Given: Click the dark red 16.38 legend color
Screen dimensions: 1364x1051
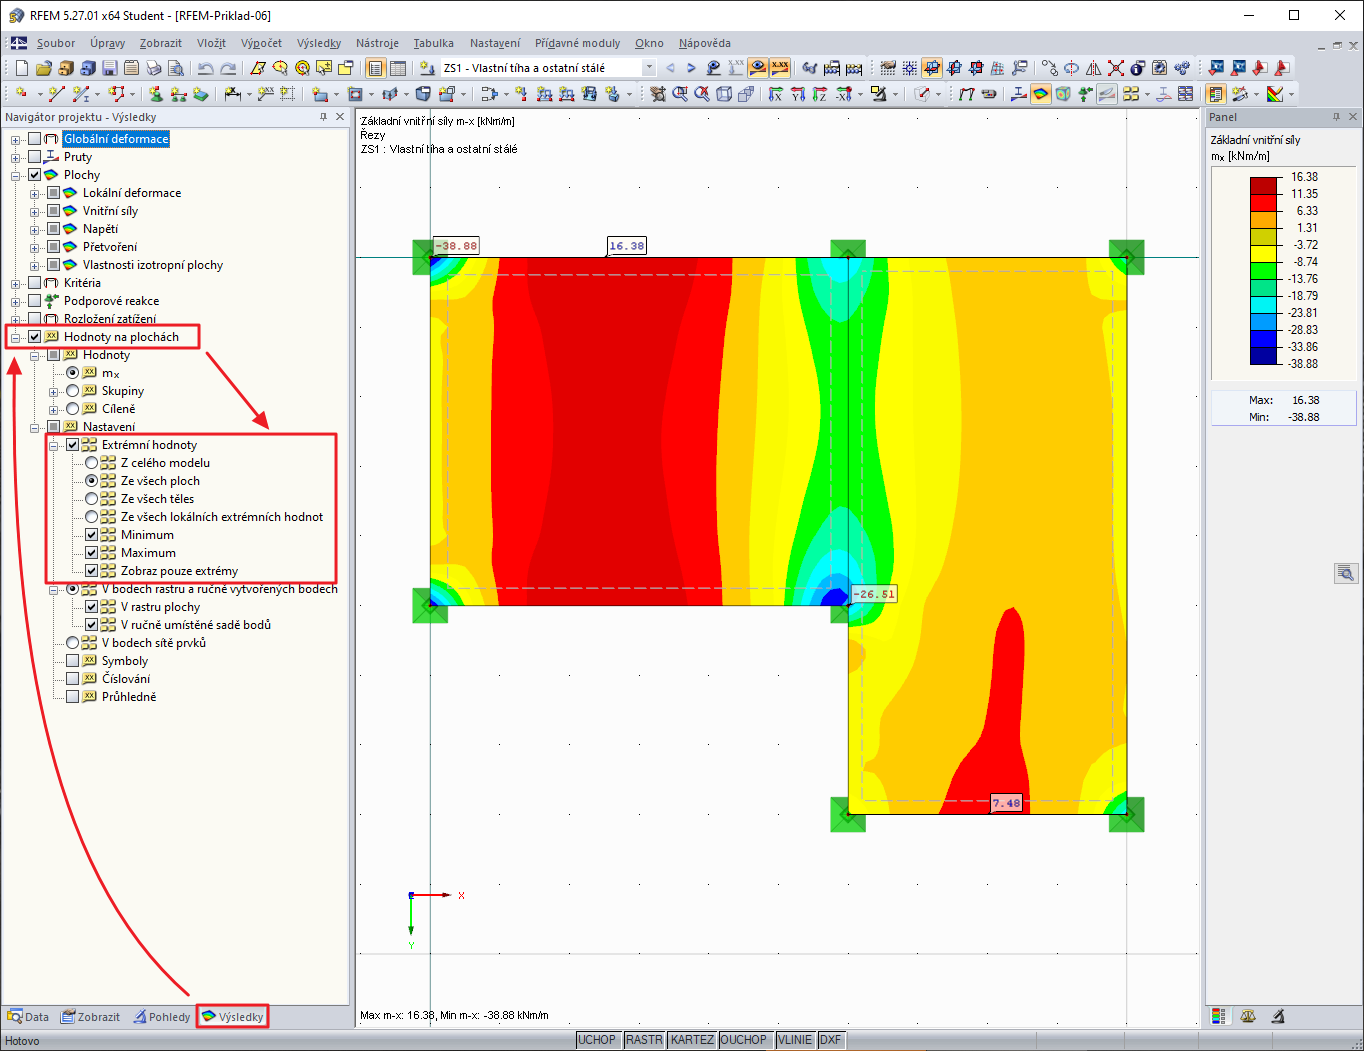Looking at the screenshot, I should pos(1263,185).
